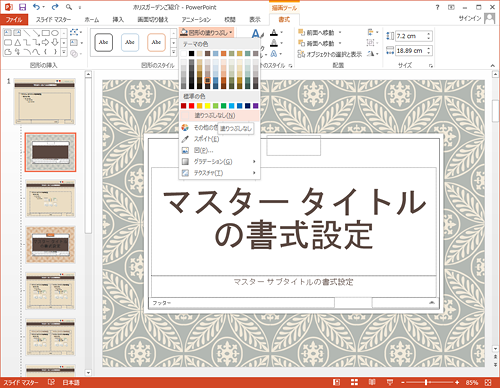500x388 pixels.
Task: Bring Forward using 前面へ移動
Action: [x=316, y=33]
